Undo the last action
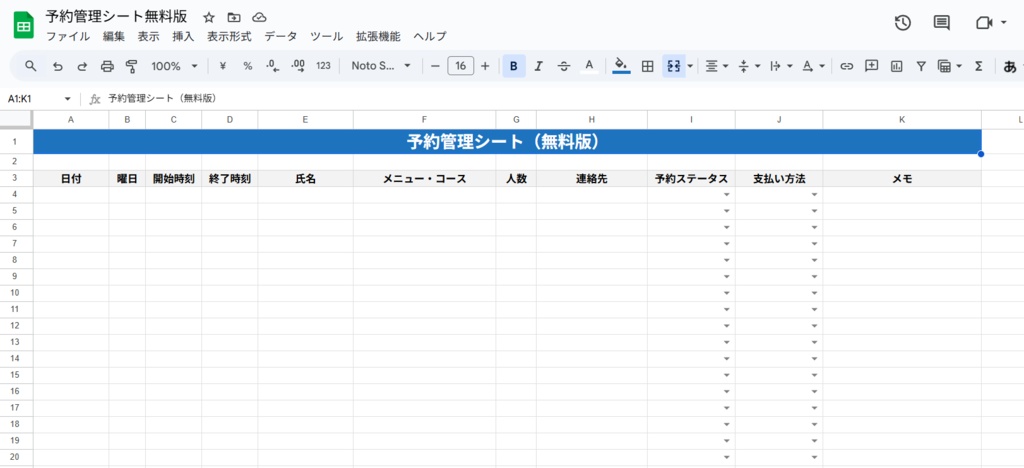Viewport: 1024px width, 468px height. [57, 66]
